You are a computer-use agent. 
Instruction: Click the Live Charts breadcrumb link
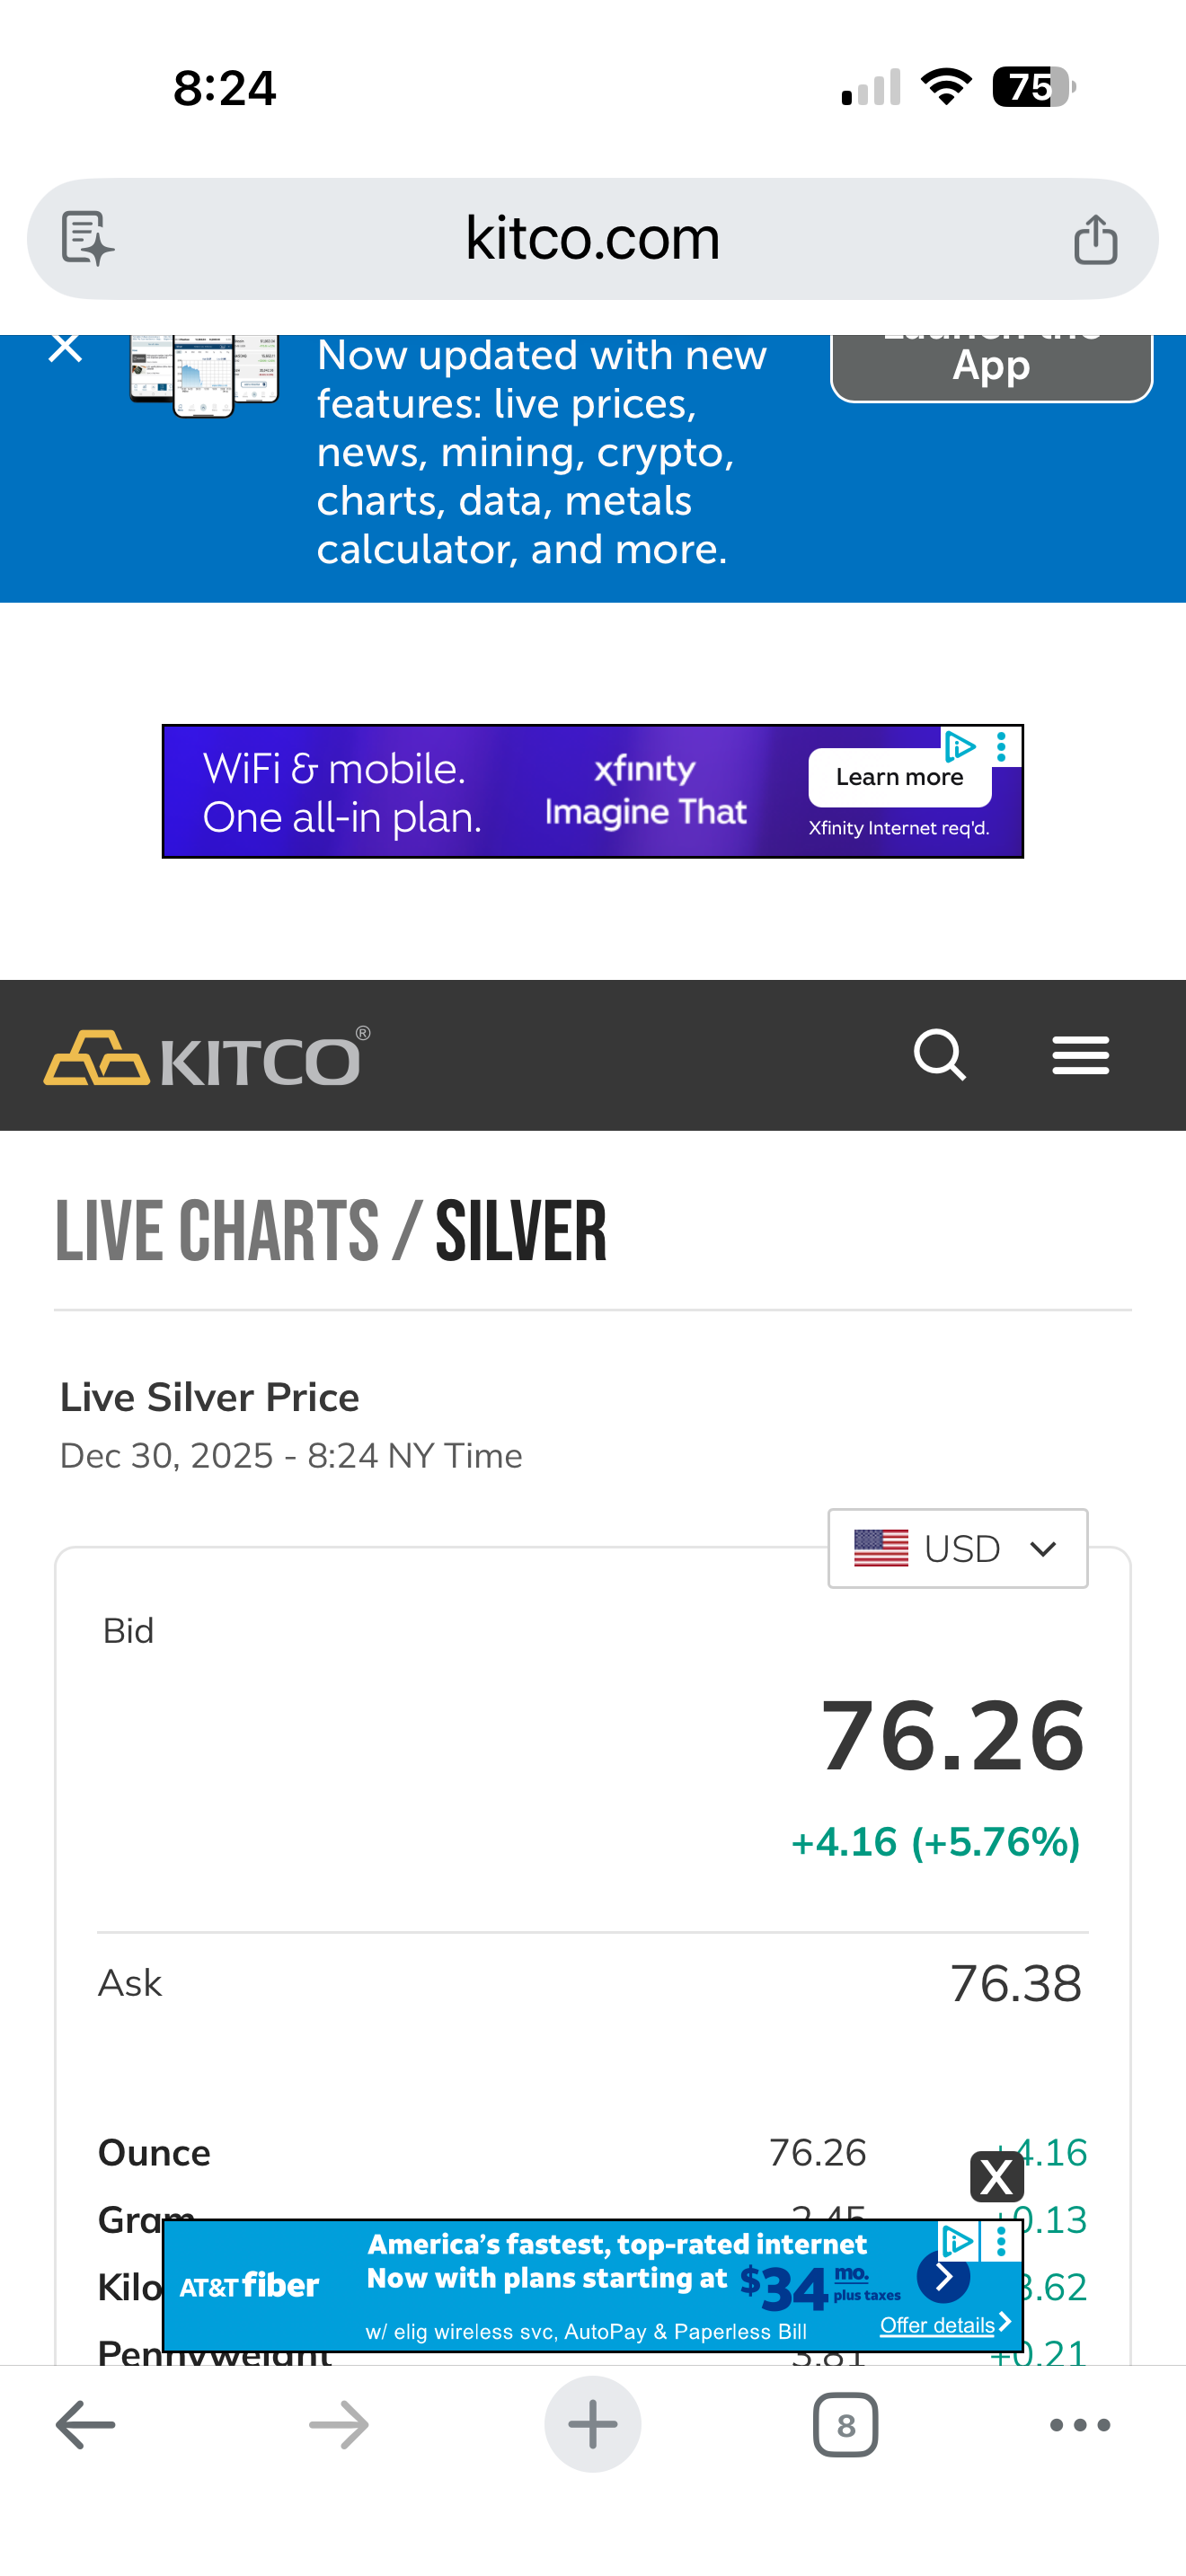point(217,1231)
